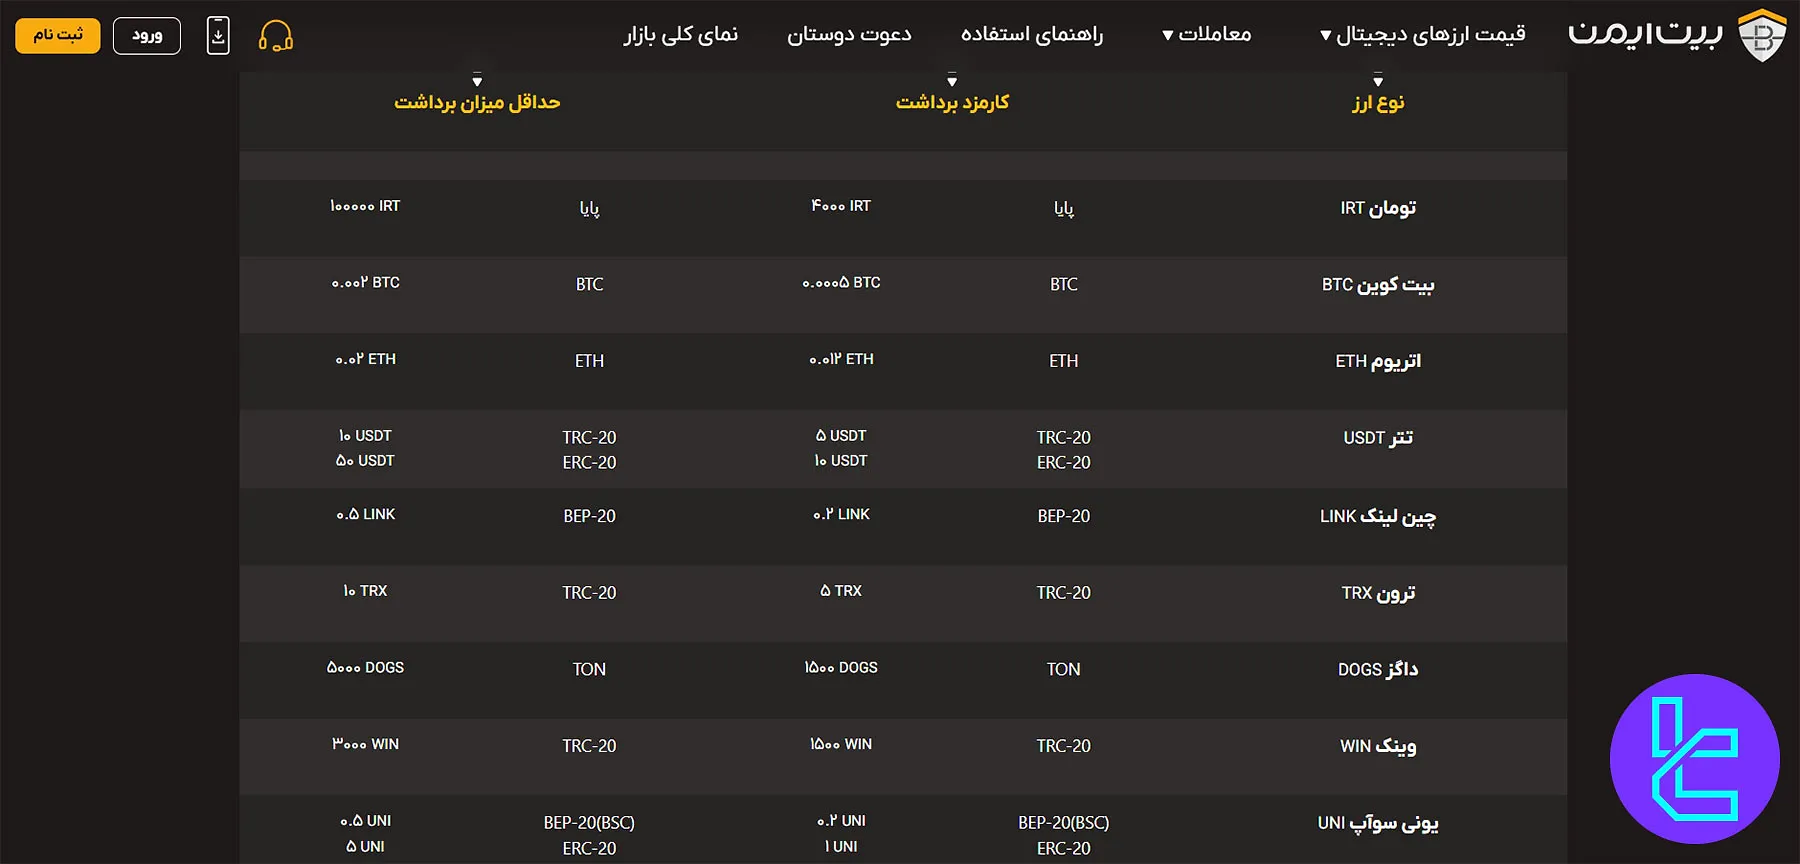The height and width of the screenshot is (864, 1800).
Task: Click the ۰.۲ LINK fee value
Action: (x=841, y=514)
